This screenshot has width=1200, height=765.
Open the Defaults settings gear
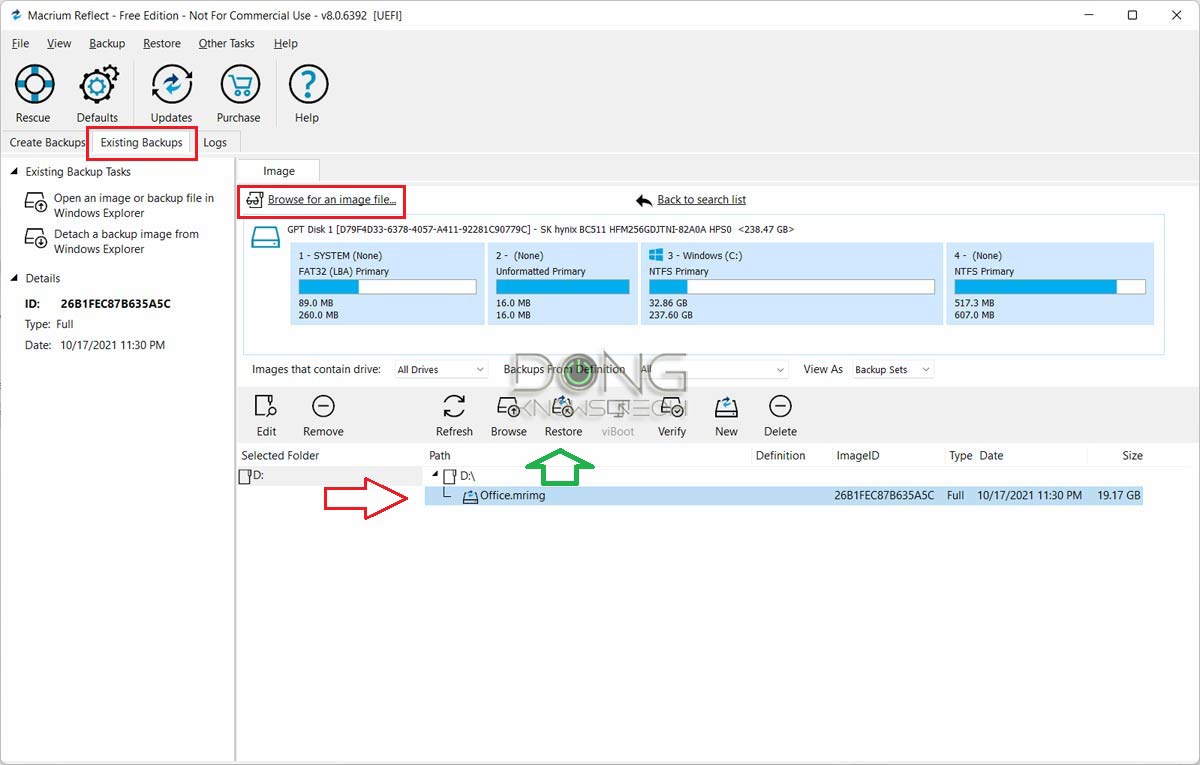(97, 94)
